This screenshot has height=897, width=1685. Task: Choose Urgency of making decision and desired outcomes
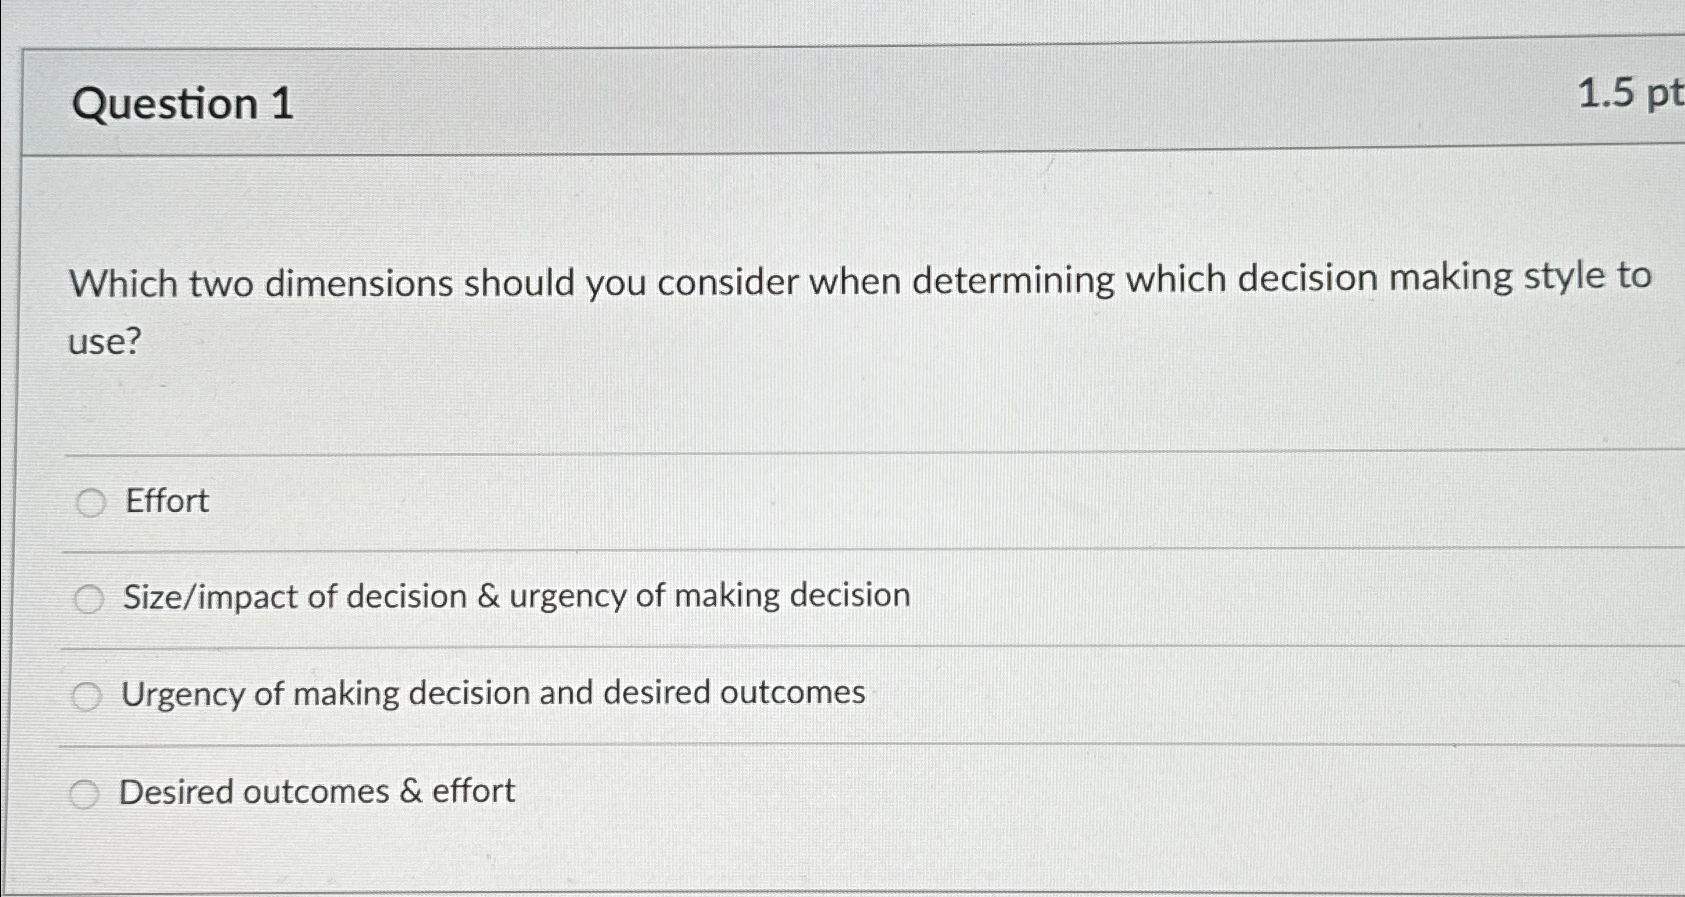(x=87, y=695)
